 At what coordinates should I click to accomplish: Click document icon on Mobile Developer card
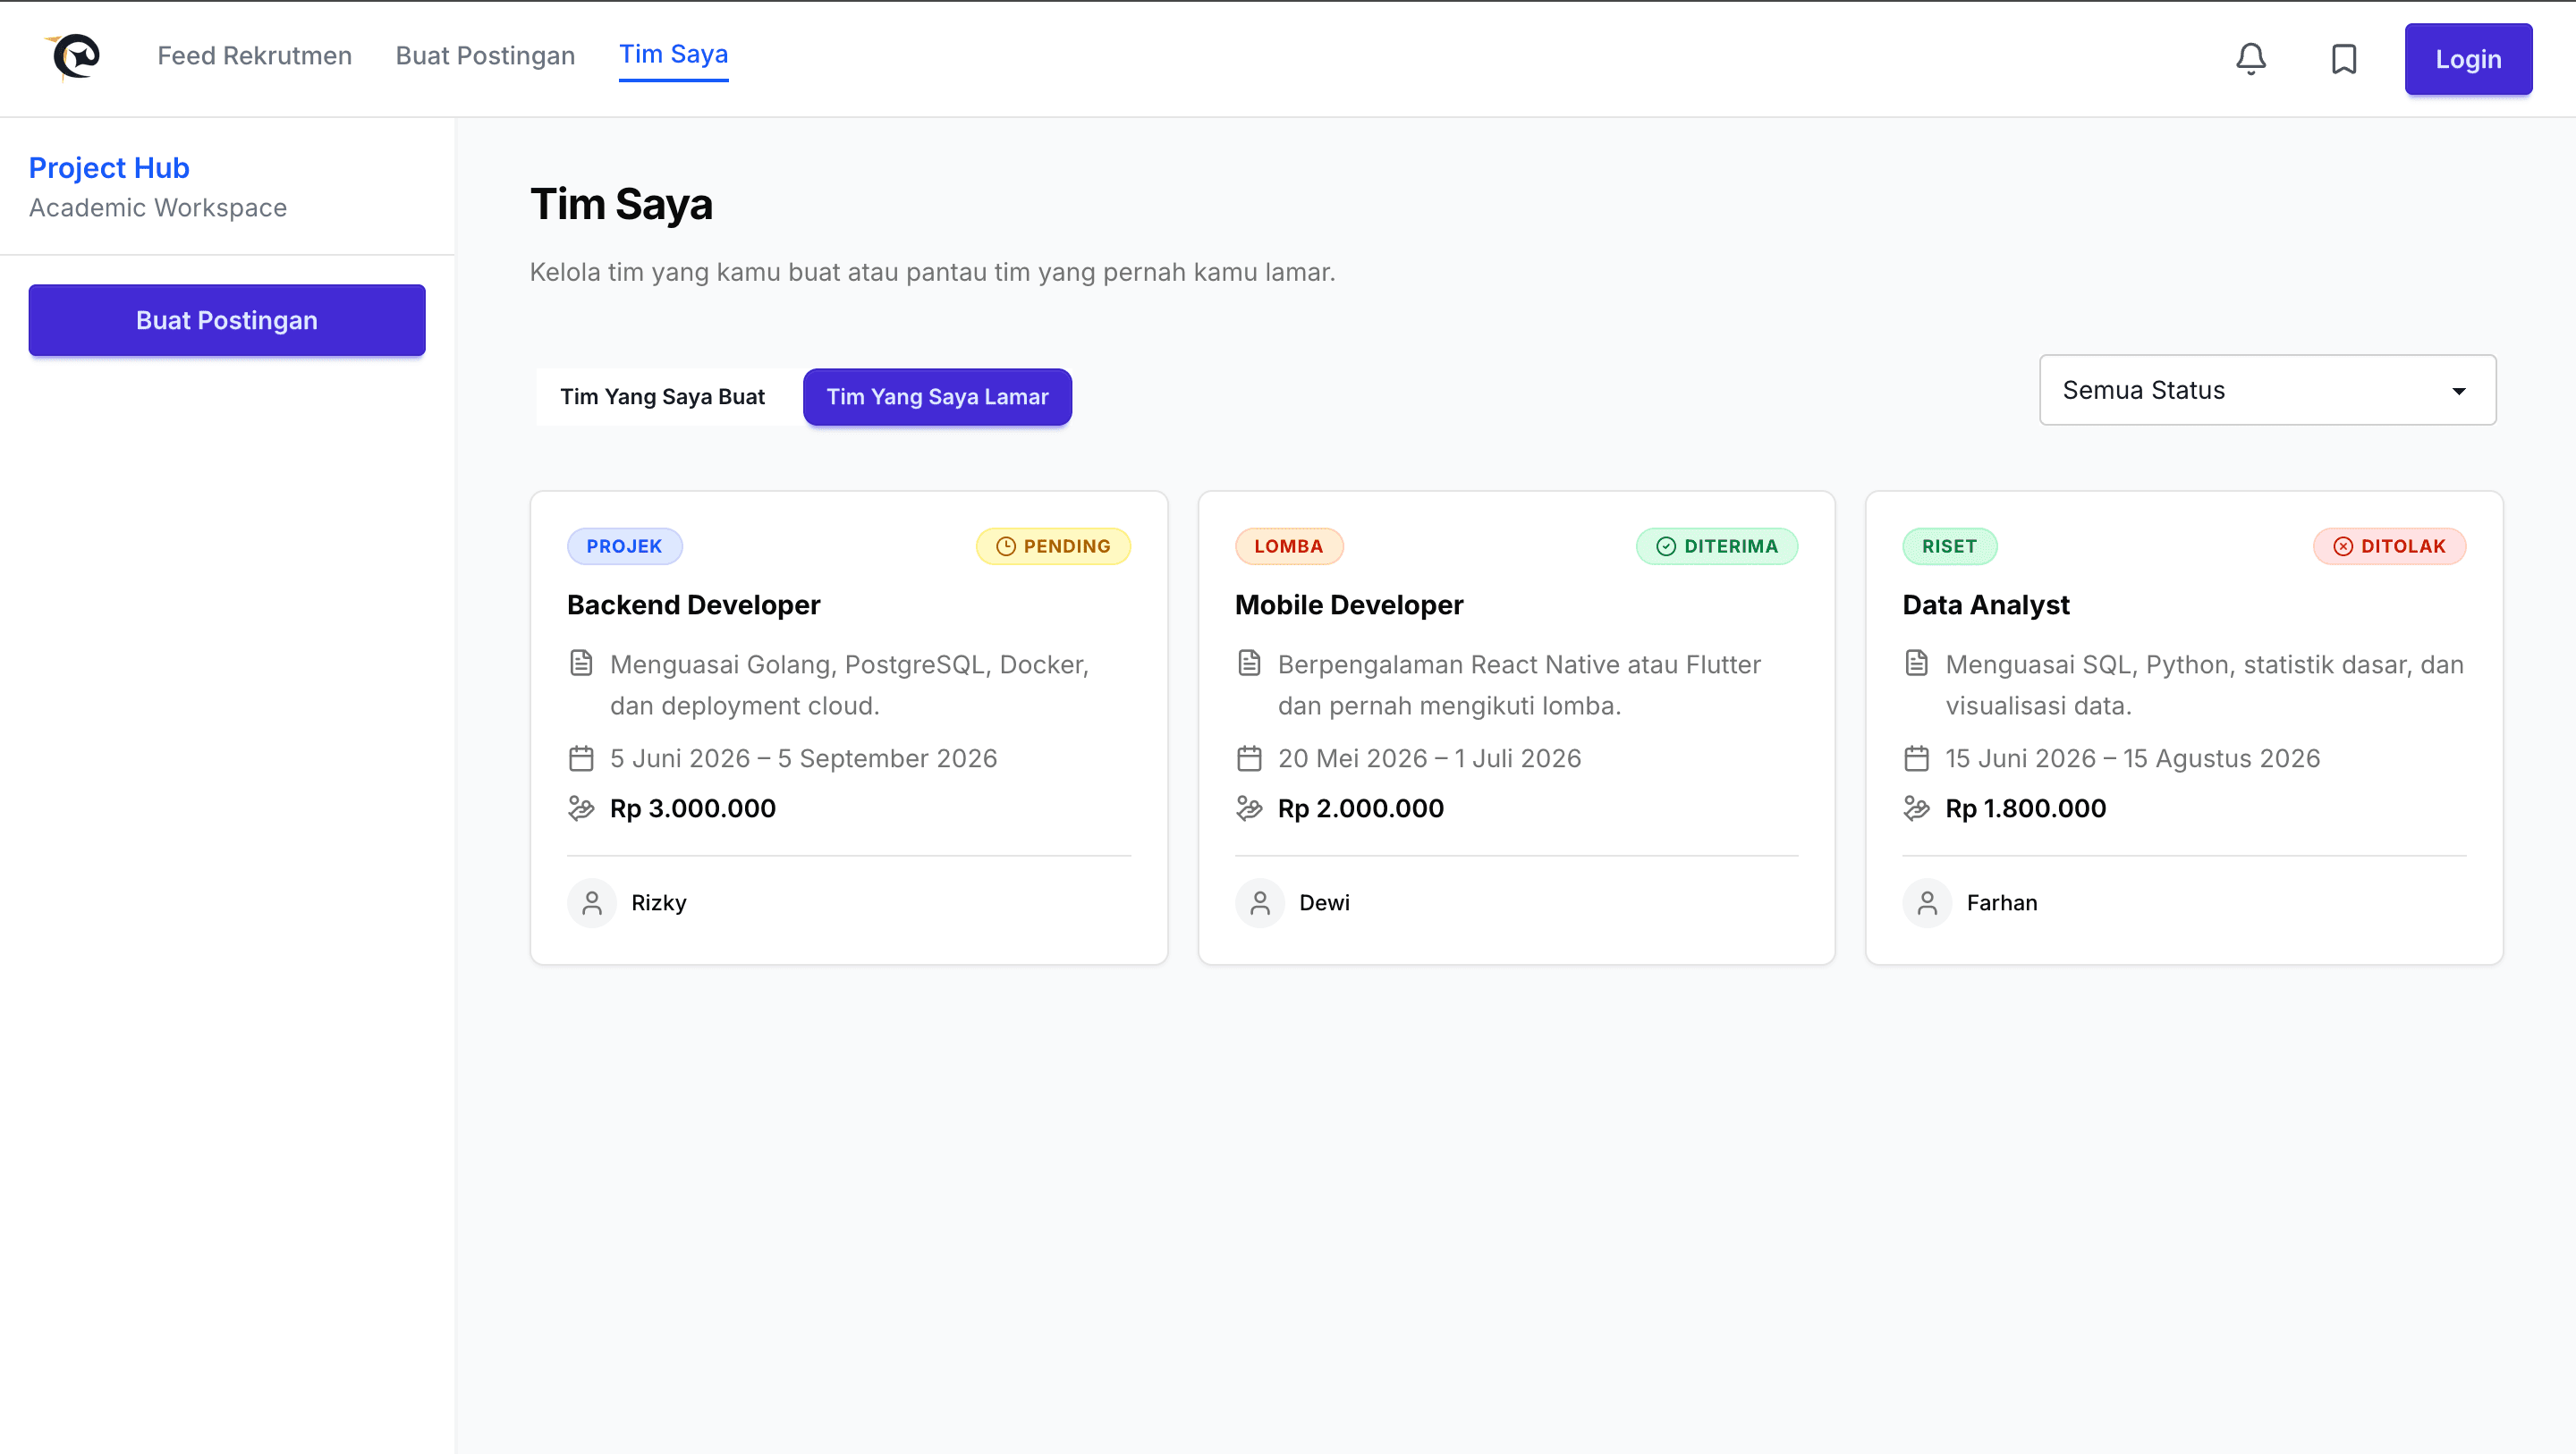[1249, 663]
